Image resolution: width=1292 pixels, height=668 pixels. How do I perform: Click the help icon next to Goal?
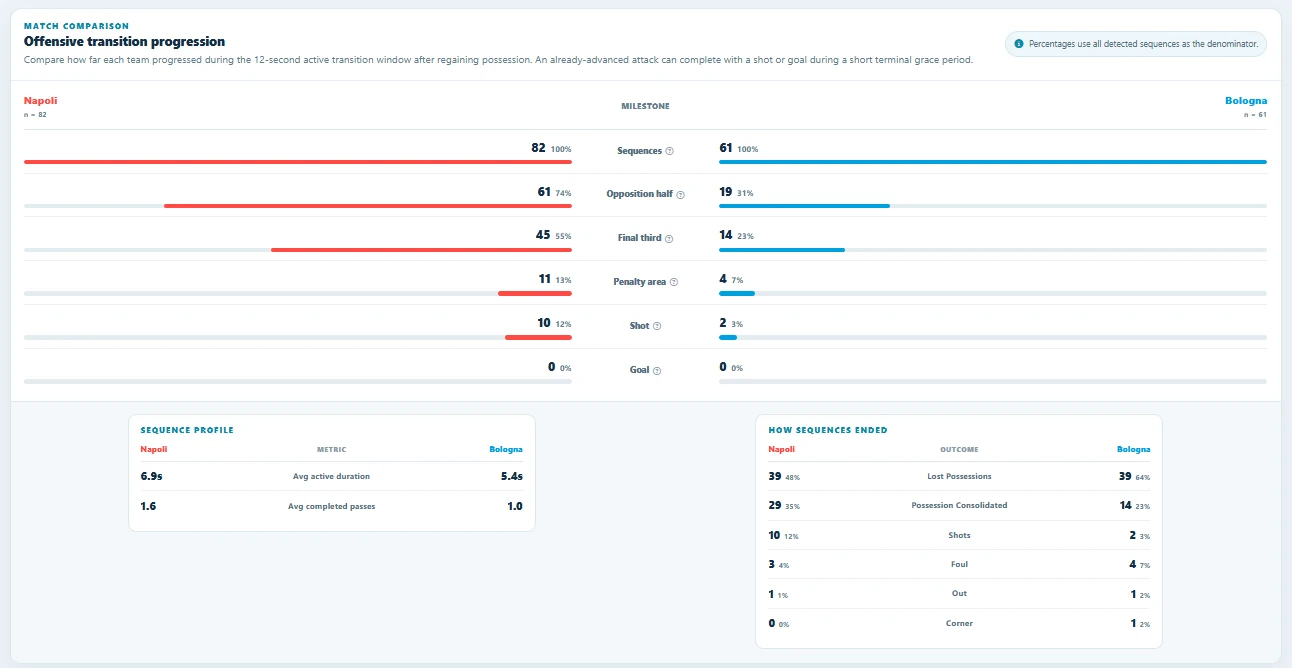[658, 370]
